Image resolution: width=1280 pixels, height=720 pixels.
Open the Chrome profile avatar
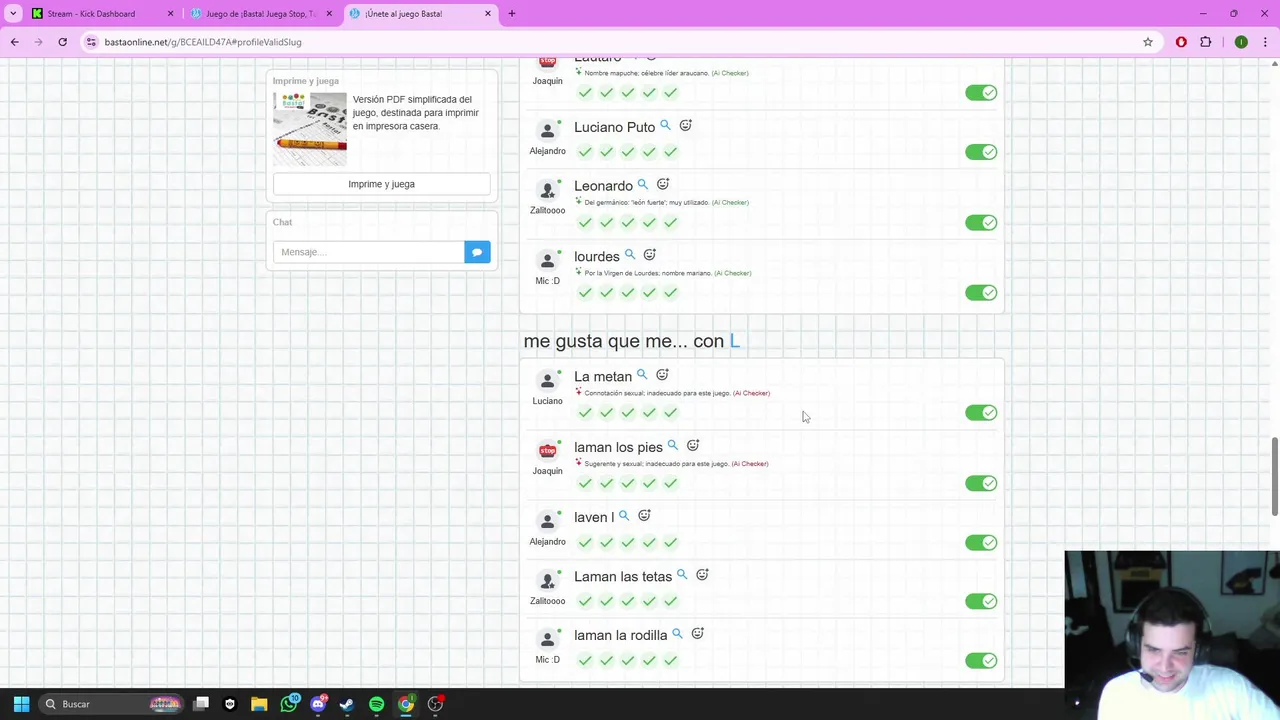pos(1241,42)
